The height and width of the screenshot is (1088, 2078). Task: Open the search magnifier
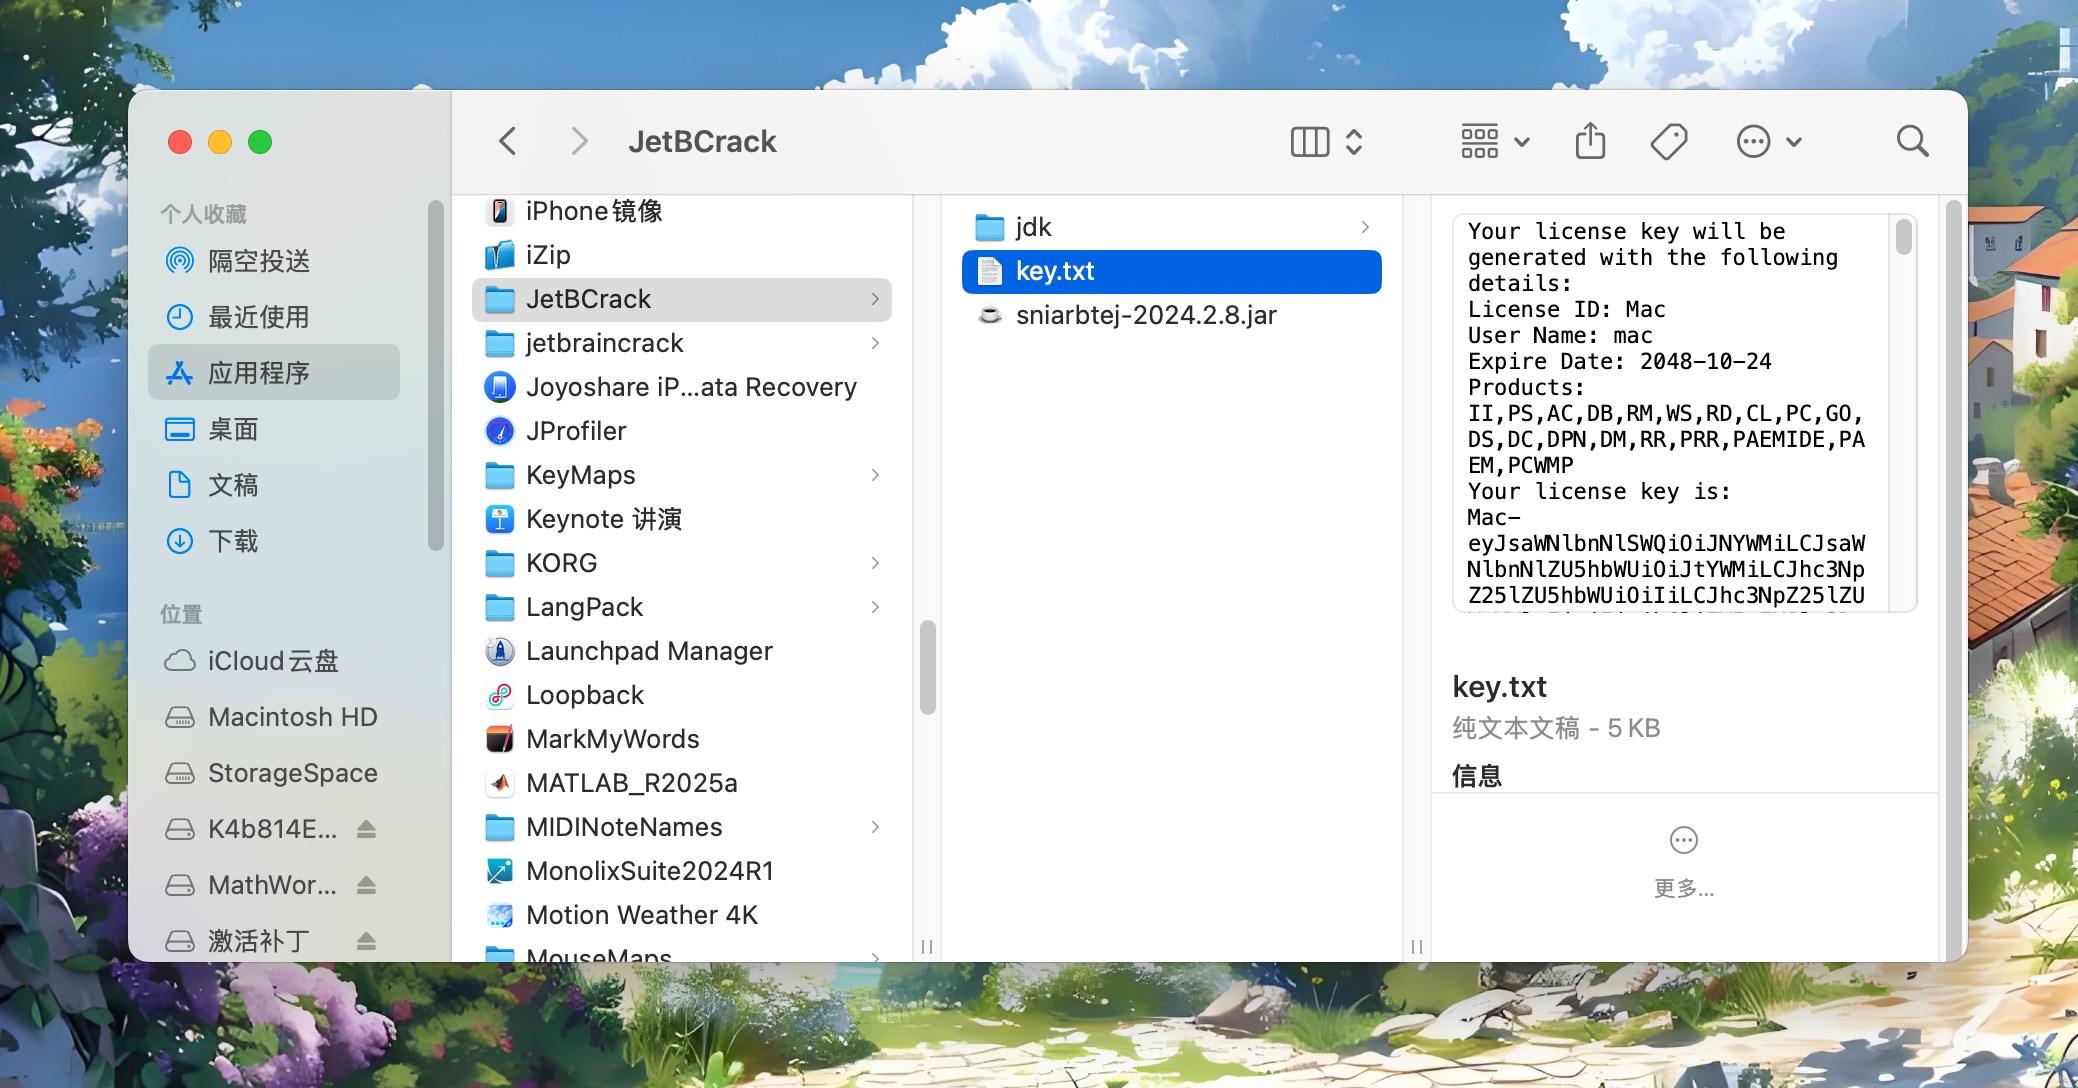pyautogui.click(x=1912, y=141)
